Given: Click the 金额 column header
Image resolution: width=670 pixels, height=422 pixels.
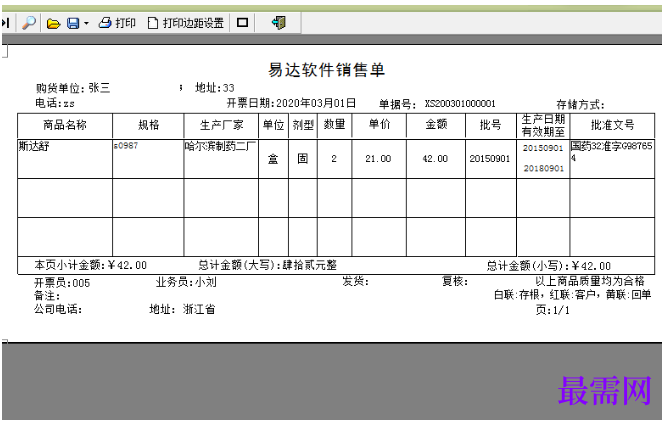Looking at the screenshot, I should click(x=436, y=124).
